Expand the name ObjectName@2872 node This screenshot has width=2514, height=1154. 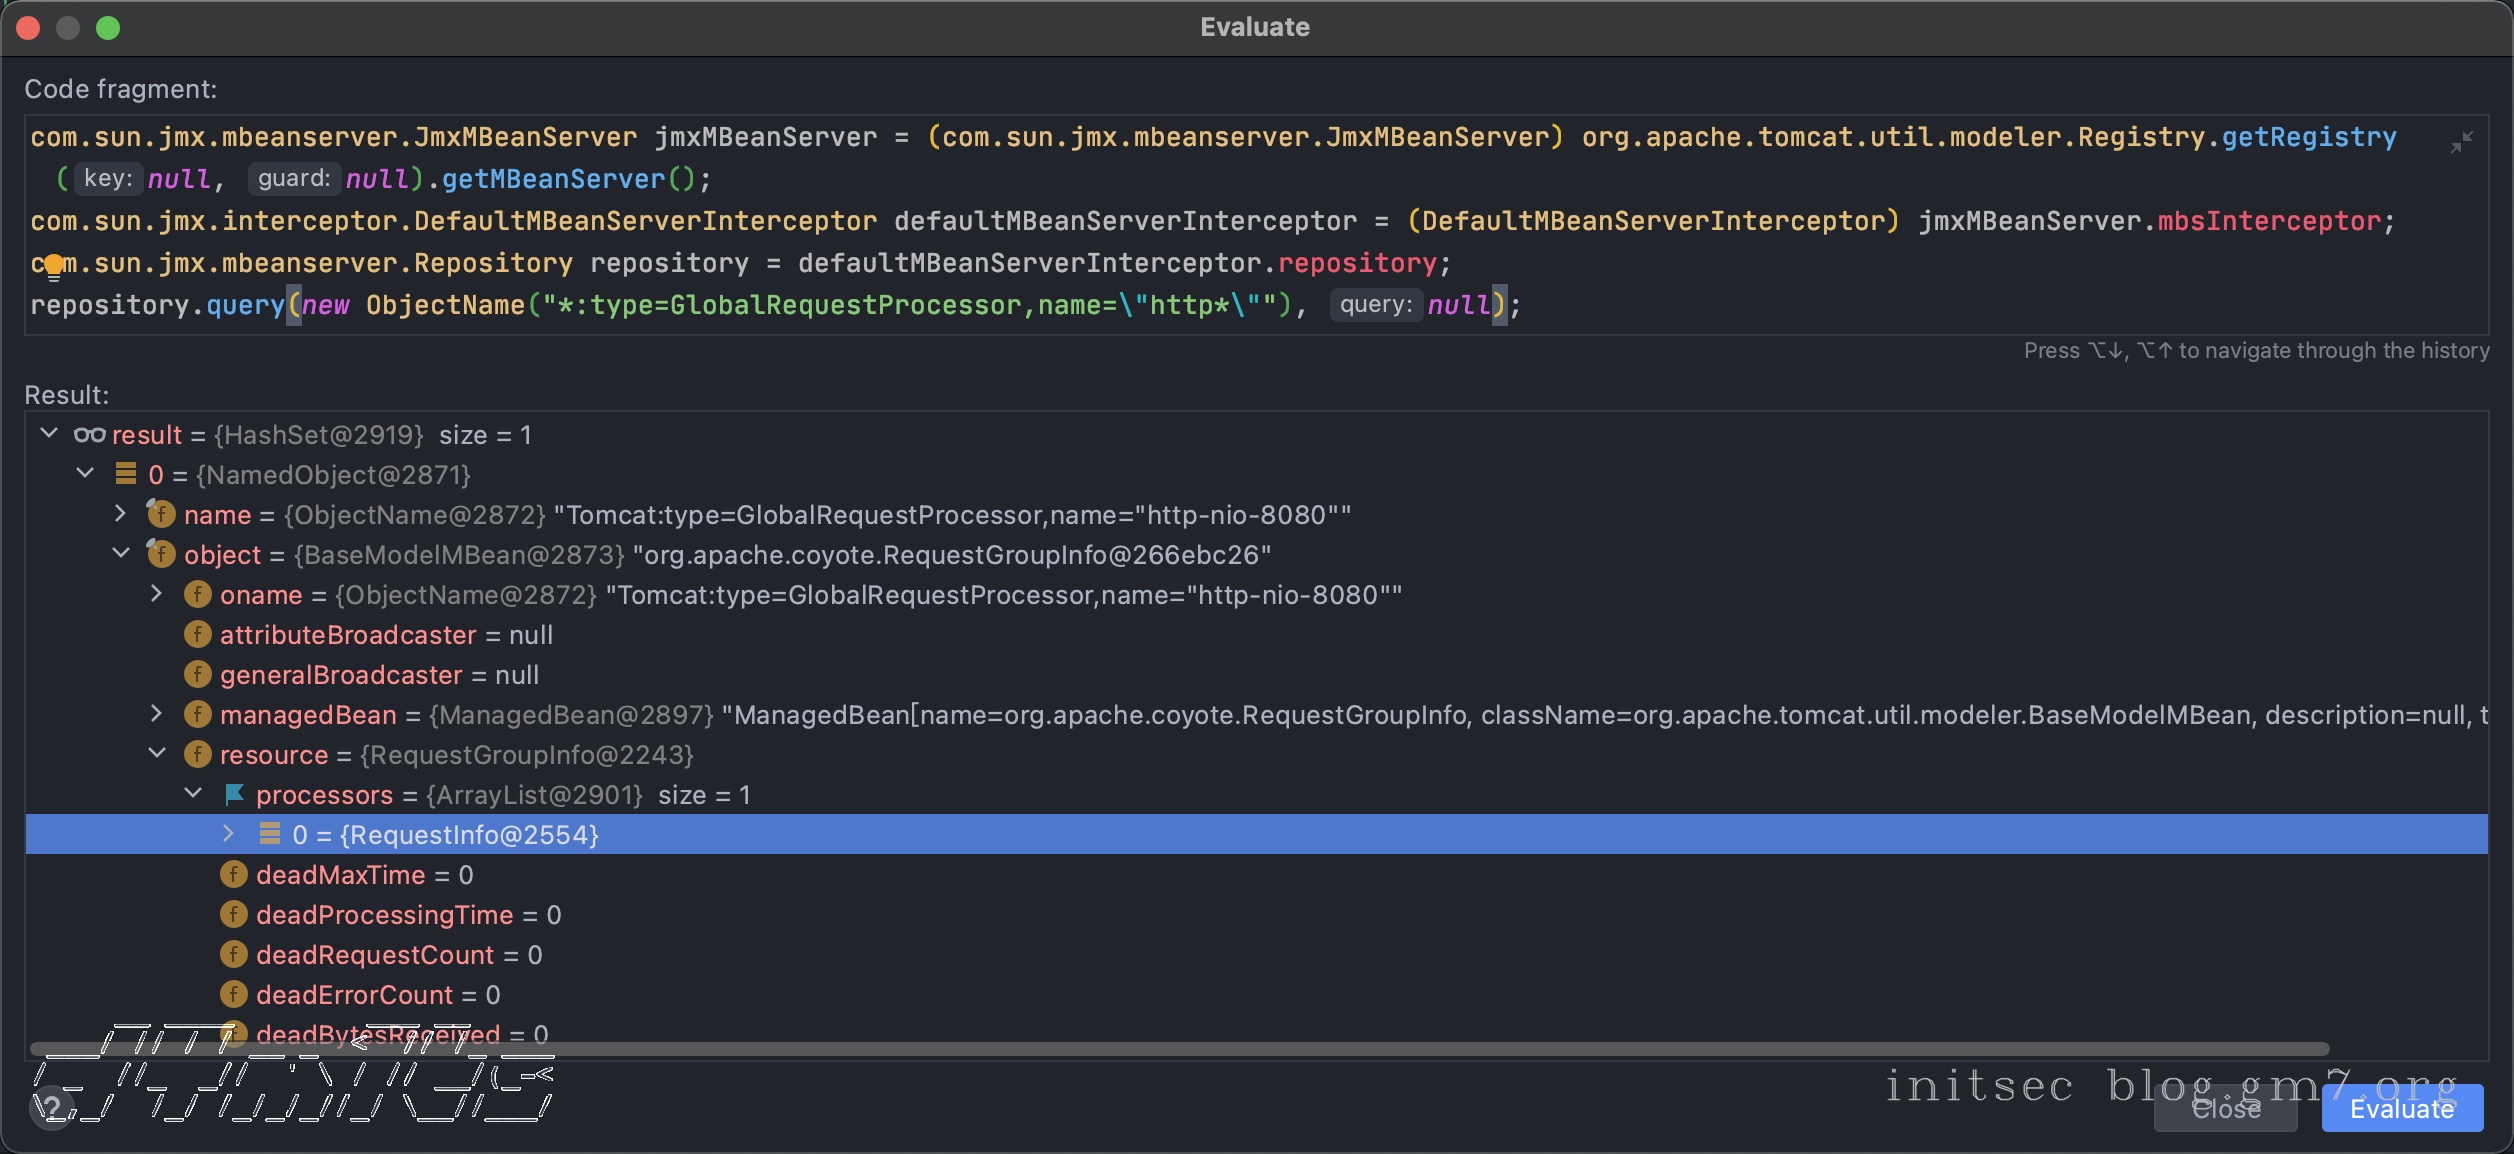120,514
